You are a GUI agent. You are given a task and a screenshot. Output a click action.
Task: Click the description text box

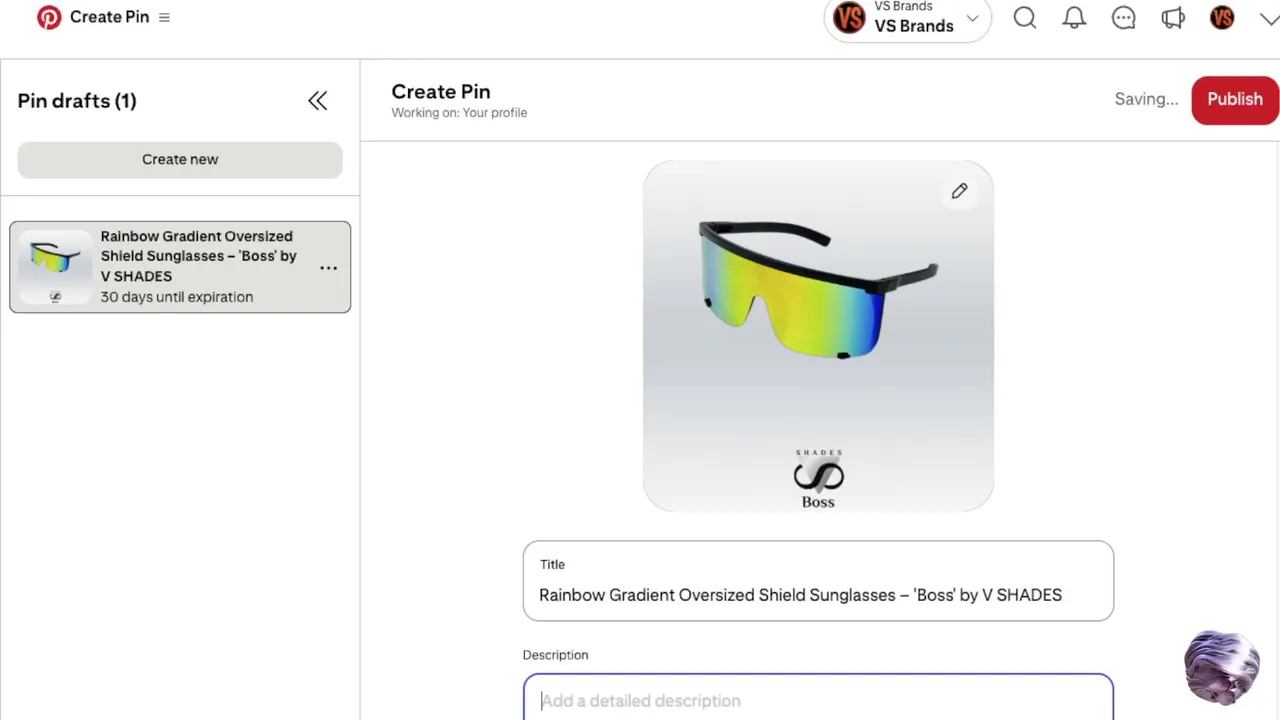(x=818, y=698)
